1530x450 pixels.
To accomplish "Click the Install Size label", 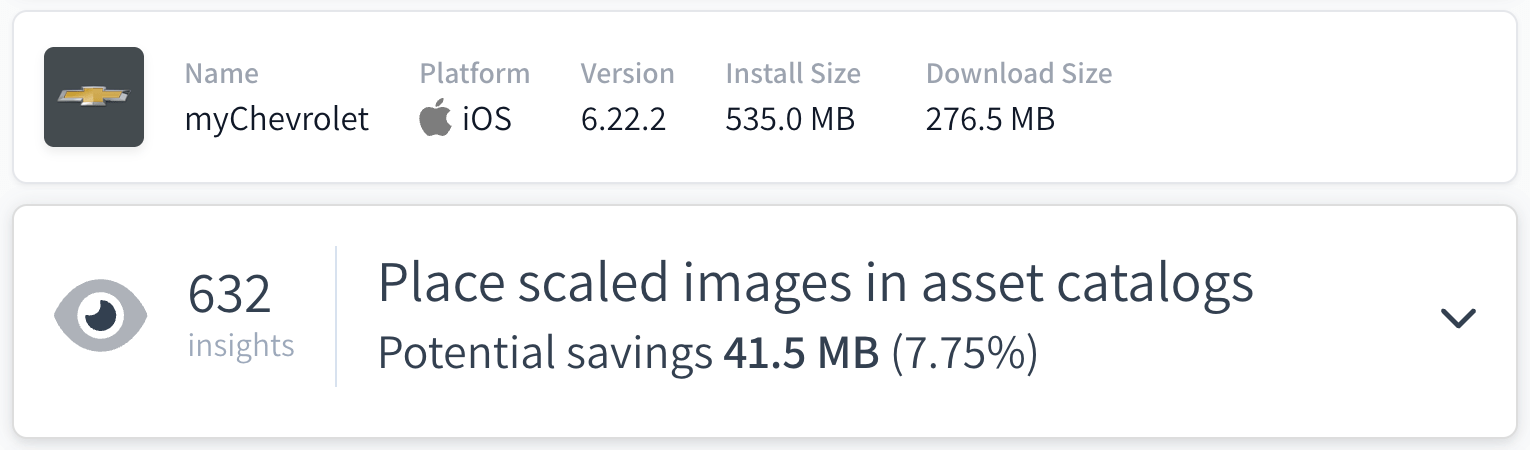I will tap(793, 73).
